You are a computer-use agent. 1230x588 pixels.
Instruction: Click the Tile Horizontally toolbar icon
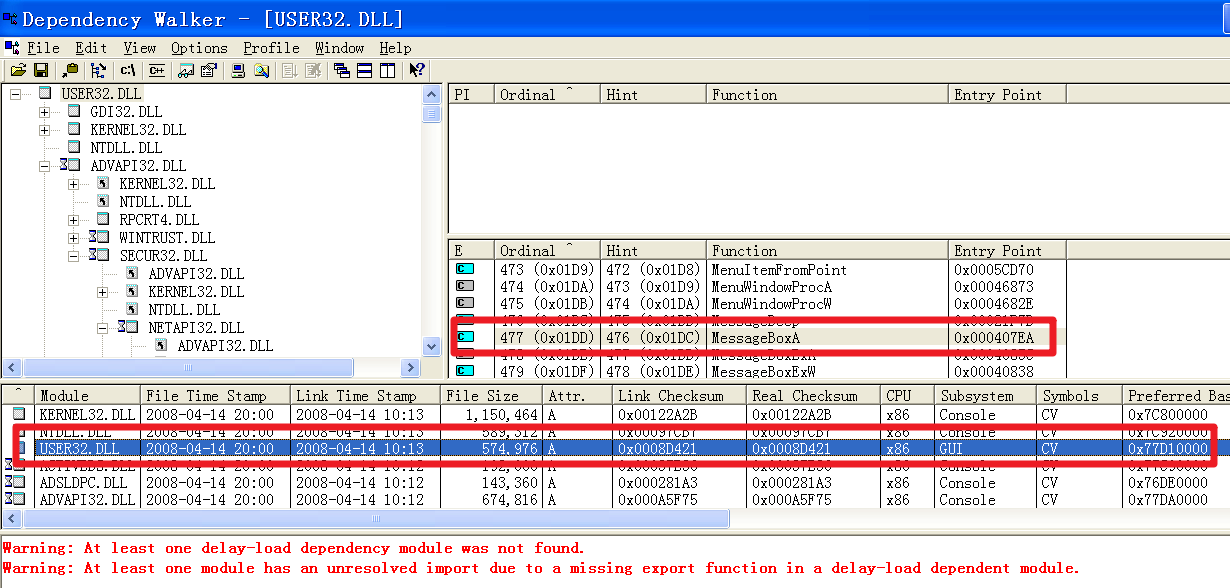pyautogui.click(x=365, y=70)
